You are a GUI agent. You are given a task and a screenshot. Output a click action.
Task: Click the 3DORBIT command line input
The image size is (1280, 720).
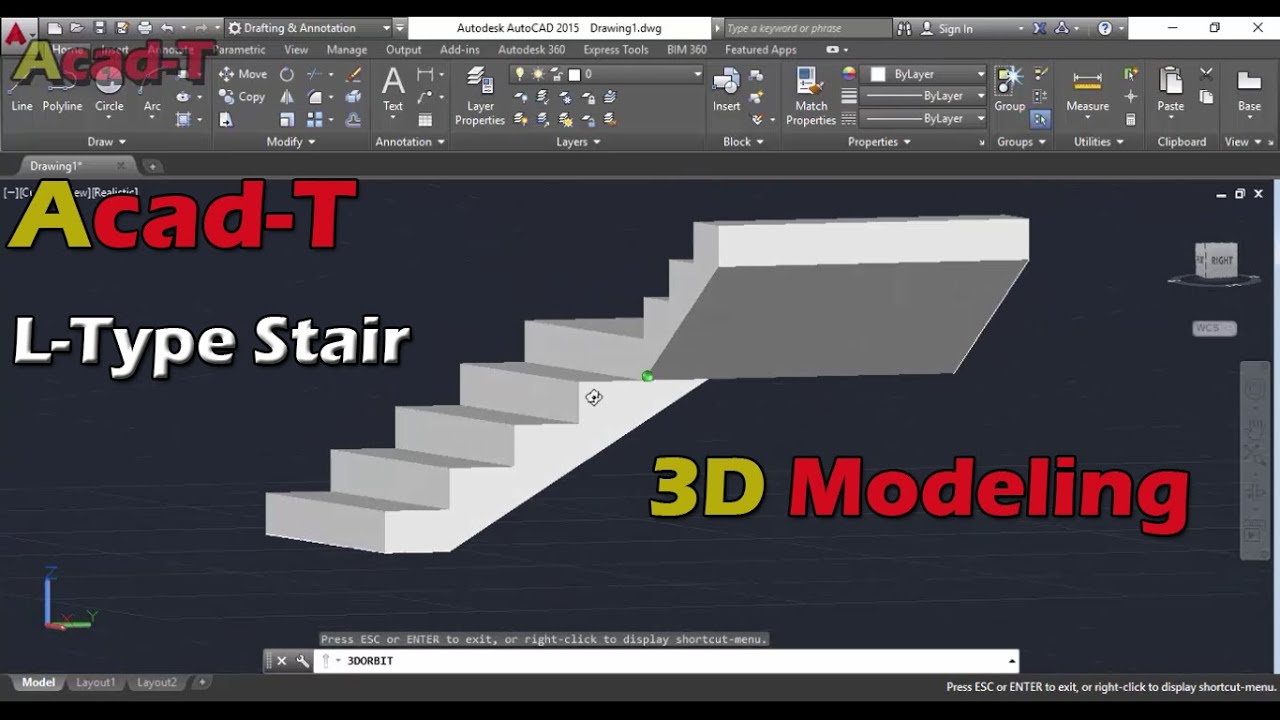point(666,661)
